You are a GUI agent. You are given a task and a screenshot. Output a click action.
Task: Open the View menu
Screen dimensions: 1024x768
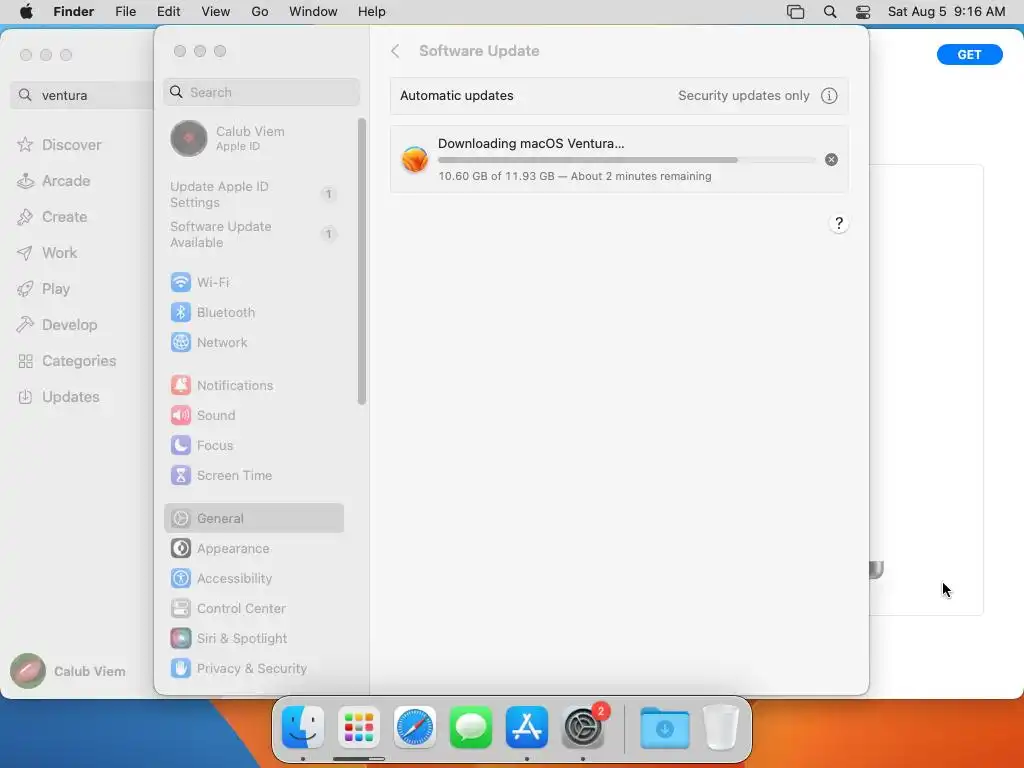[x=216, y=12]
